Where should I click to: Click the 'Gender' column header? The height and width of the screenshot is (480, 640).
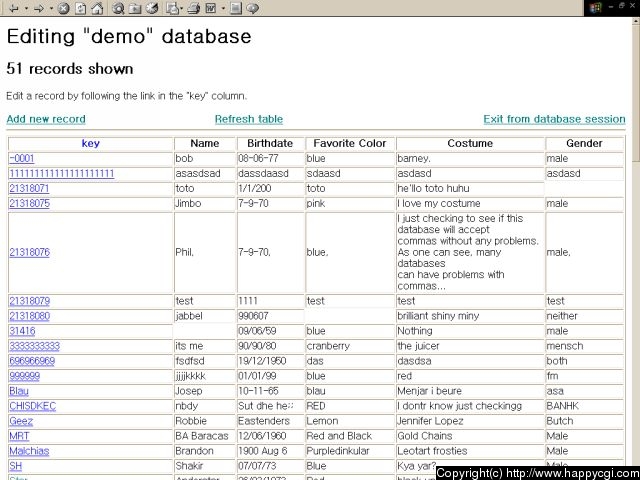(x=584, y=143)
